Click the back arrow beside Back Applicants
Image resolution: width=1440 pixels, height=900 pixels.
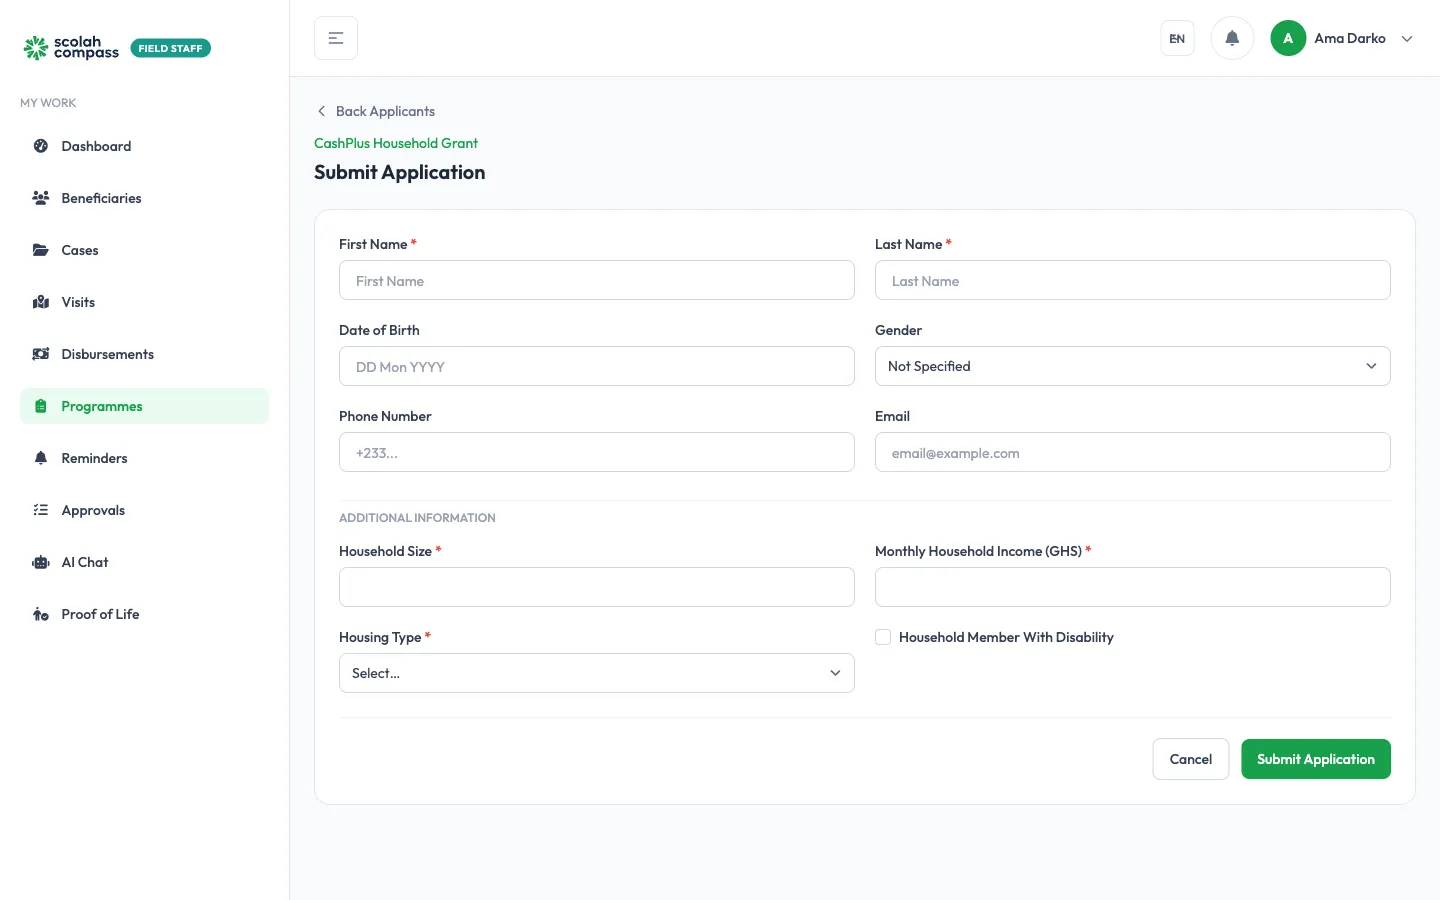click(x=321, y=111)
